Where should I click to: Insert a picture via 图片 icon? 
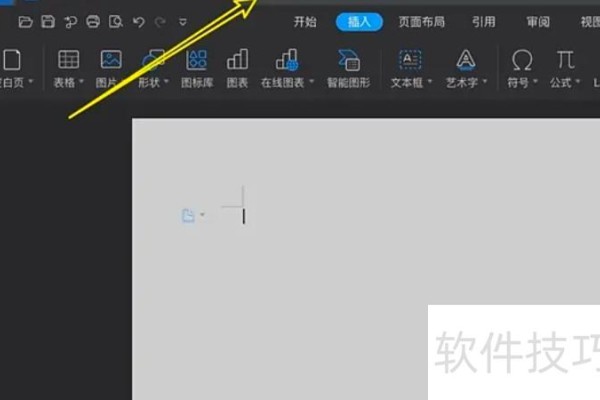coord(111,60)
